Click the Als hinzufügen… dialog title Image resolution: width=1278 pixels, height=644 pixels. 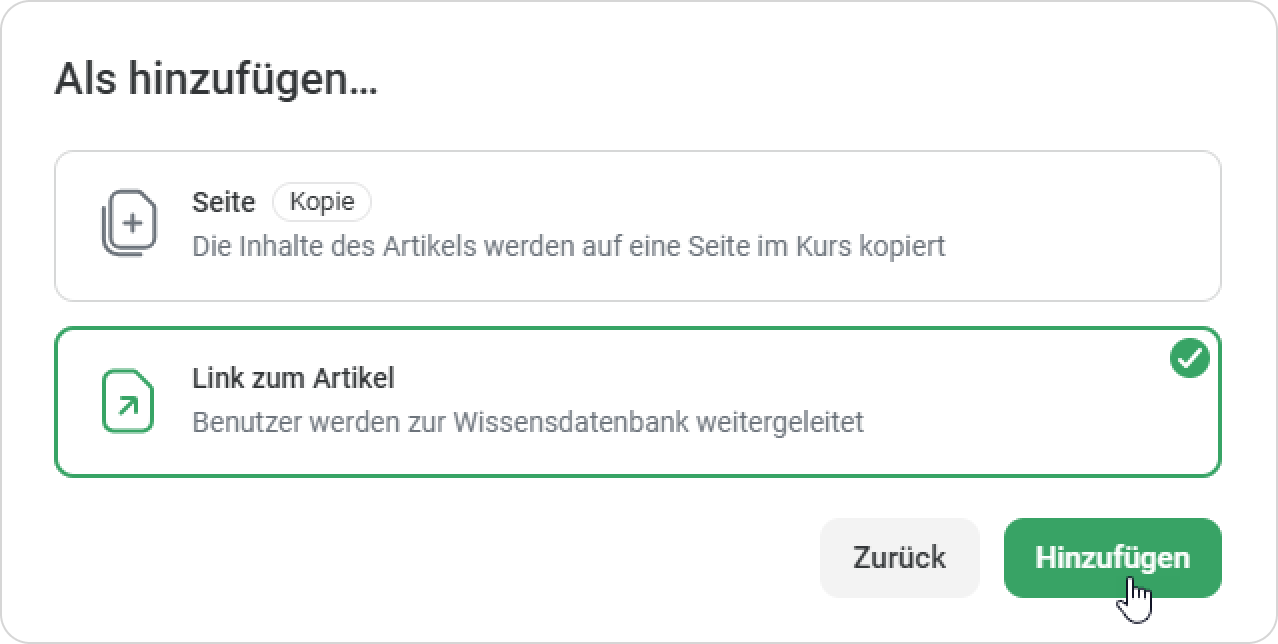tap(216, 79)
